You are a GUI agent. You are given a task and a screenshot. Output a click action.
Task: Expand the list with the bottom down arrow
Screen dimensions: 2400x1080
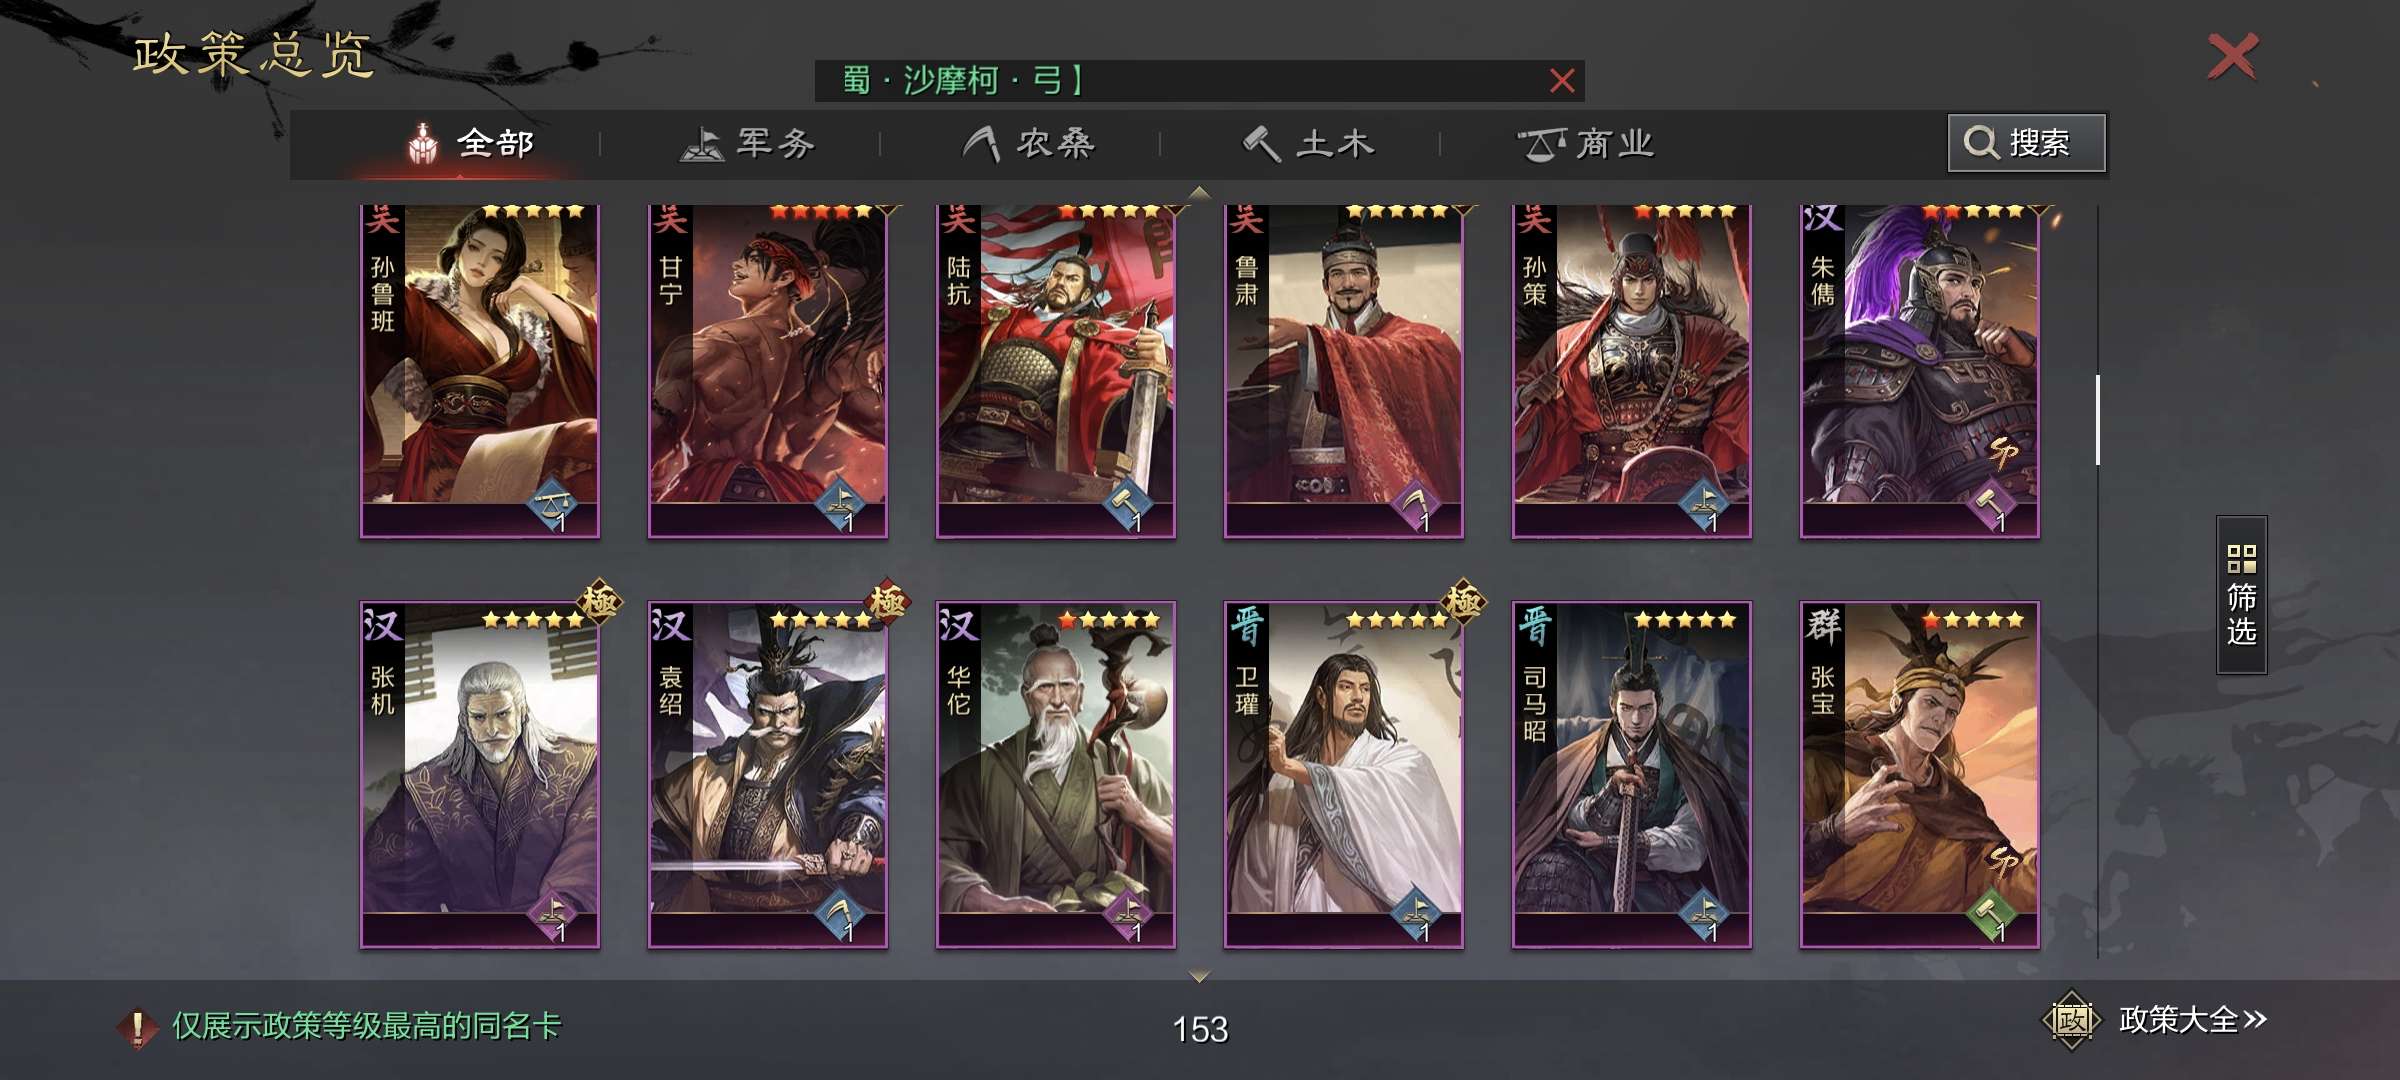1200,976
